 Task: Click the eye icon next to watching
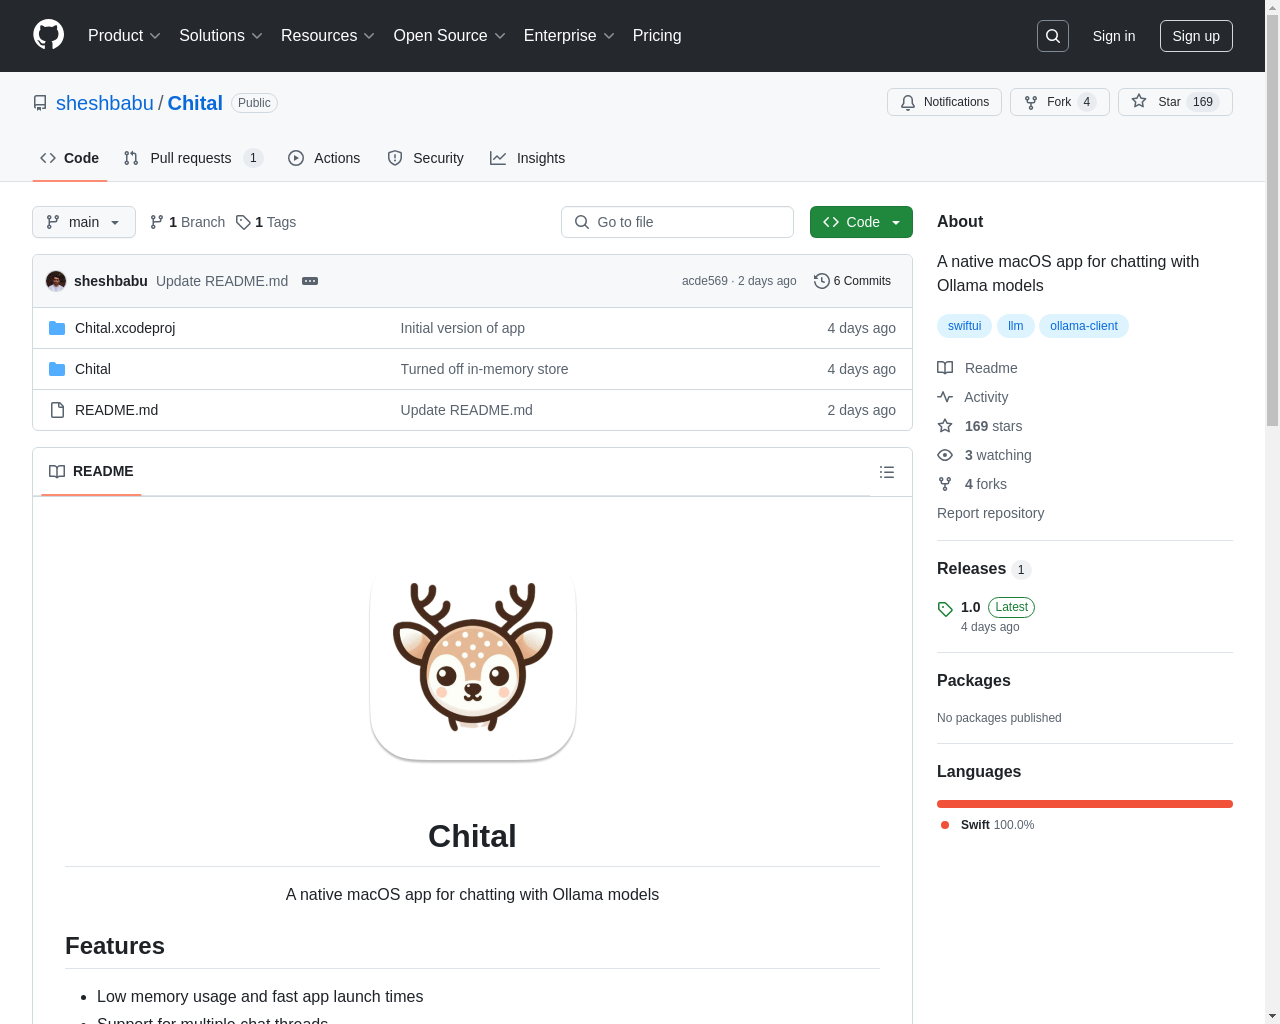tap(945, 455)
